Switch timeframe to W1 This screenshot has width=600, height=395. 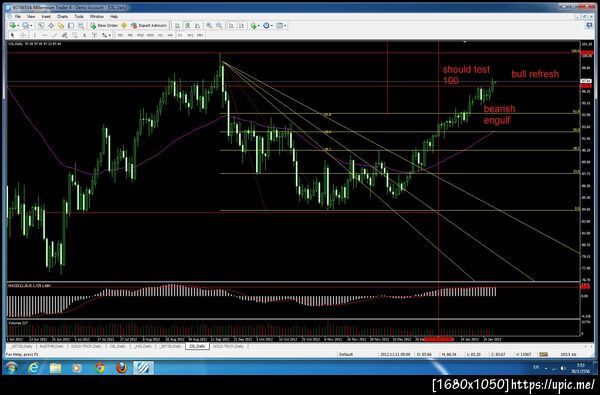(x=190, y=35)
